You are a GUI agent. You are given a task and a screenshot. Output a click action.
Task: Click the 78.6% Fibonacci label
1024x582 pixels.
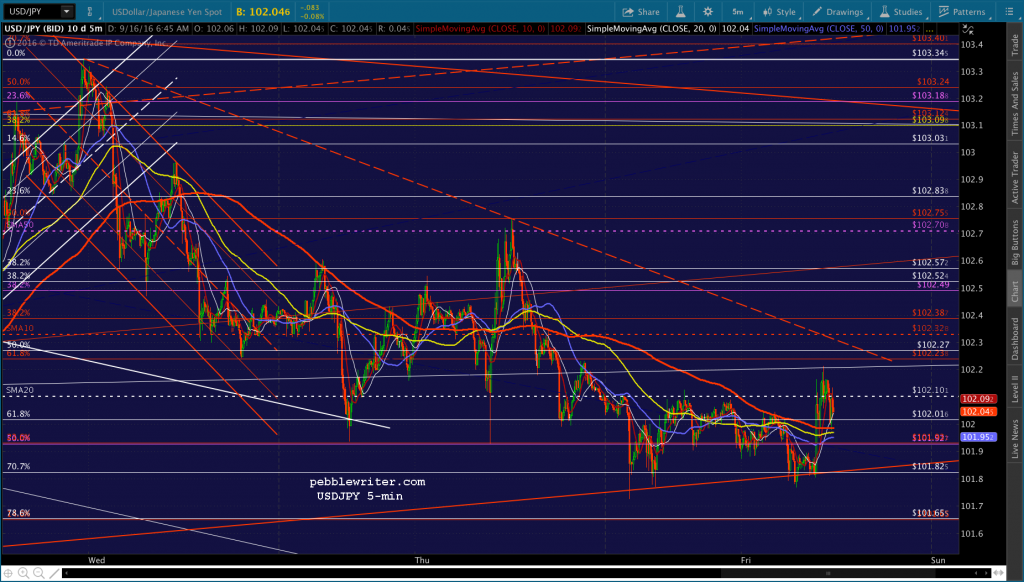tap(18, 513)
